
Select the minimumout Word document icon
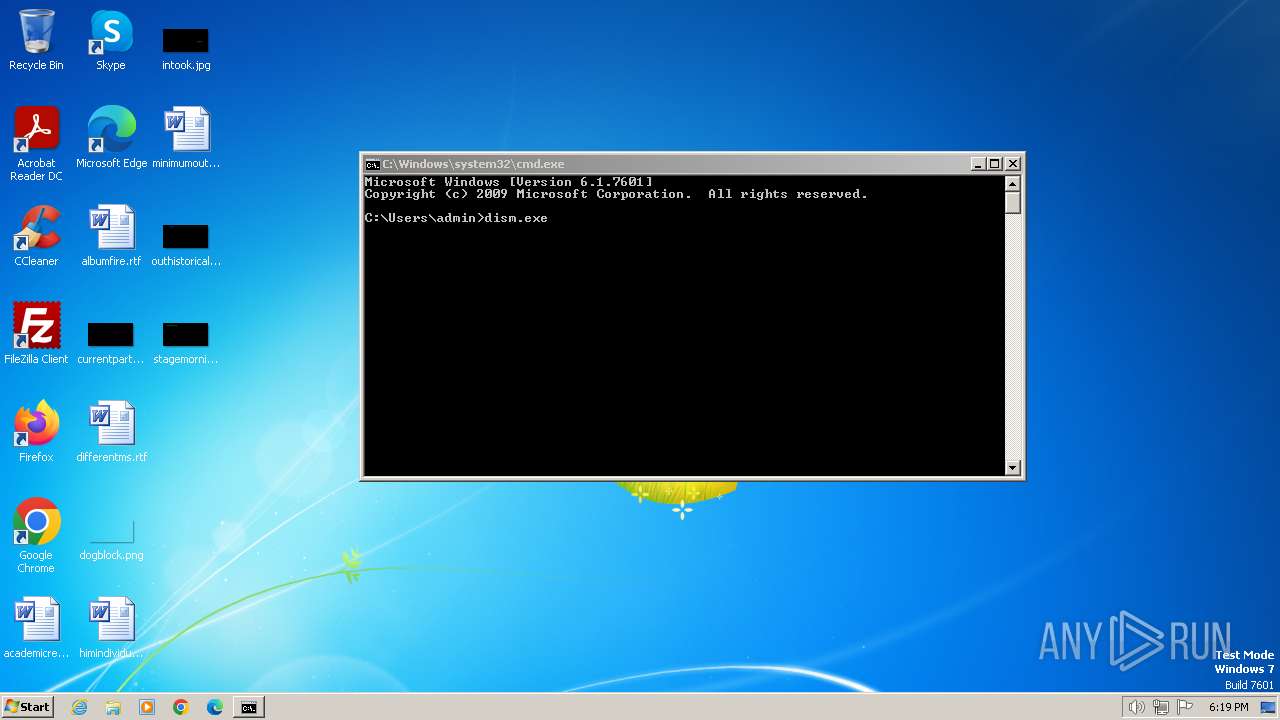pos(186,138)
